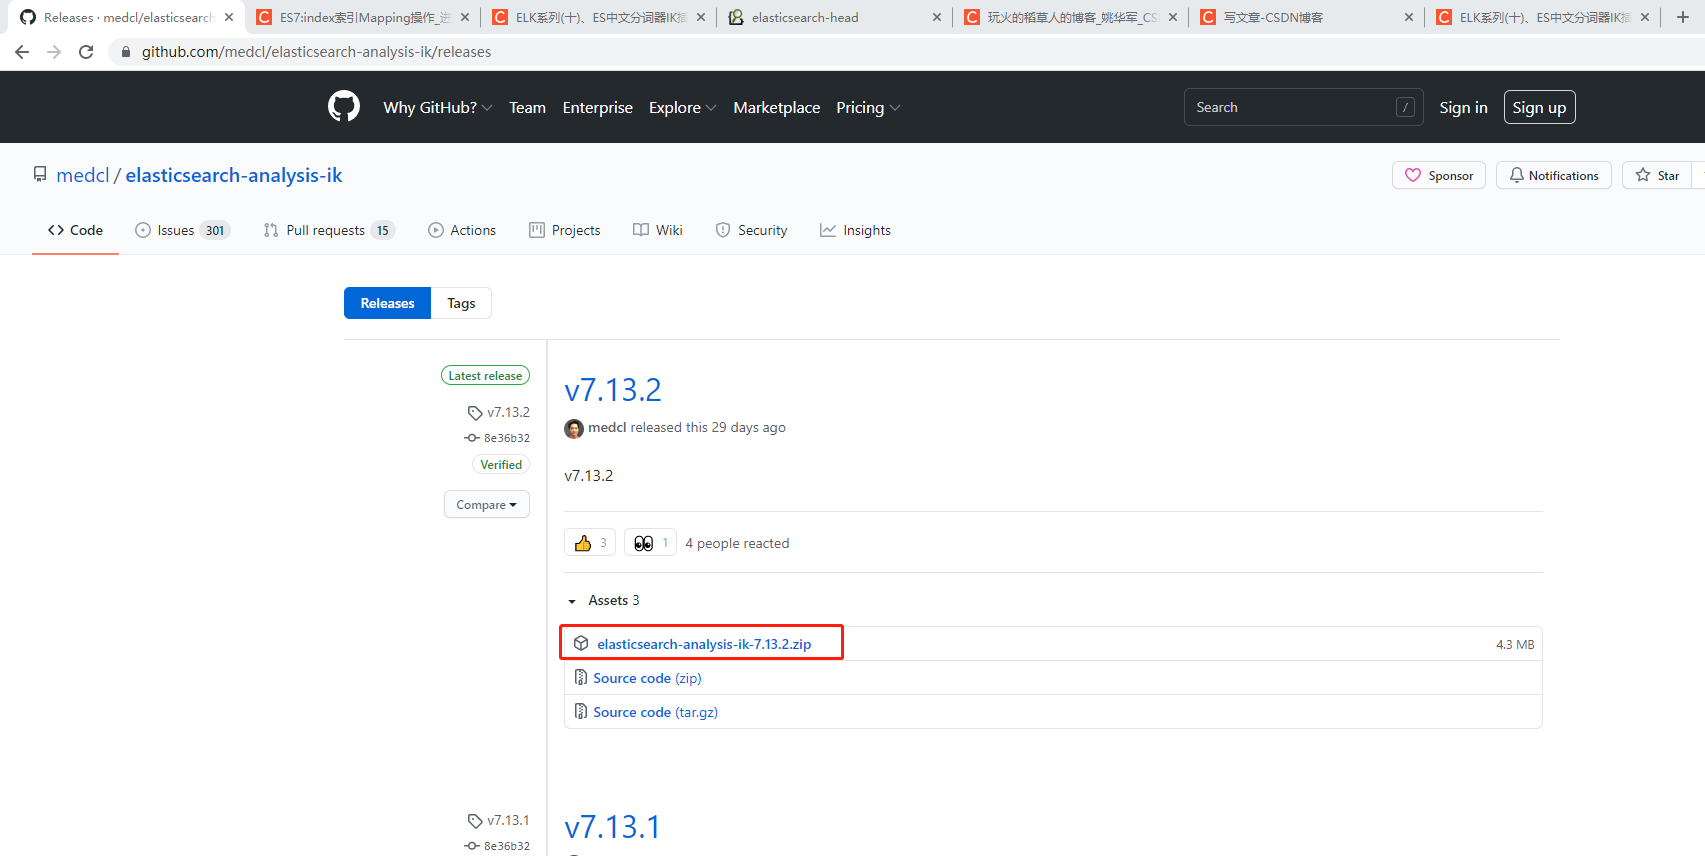Reload the page with the refresh icon

point(86,52)
